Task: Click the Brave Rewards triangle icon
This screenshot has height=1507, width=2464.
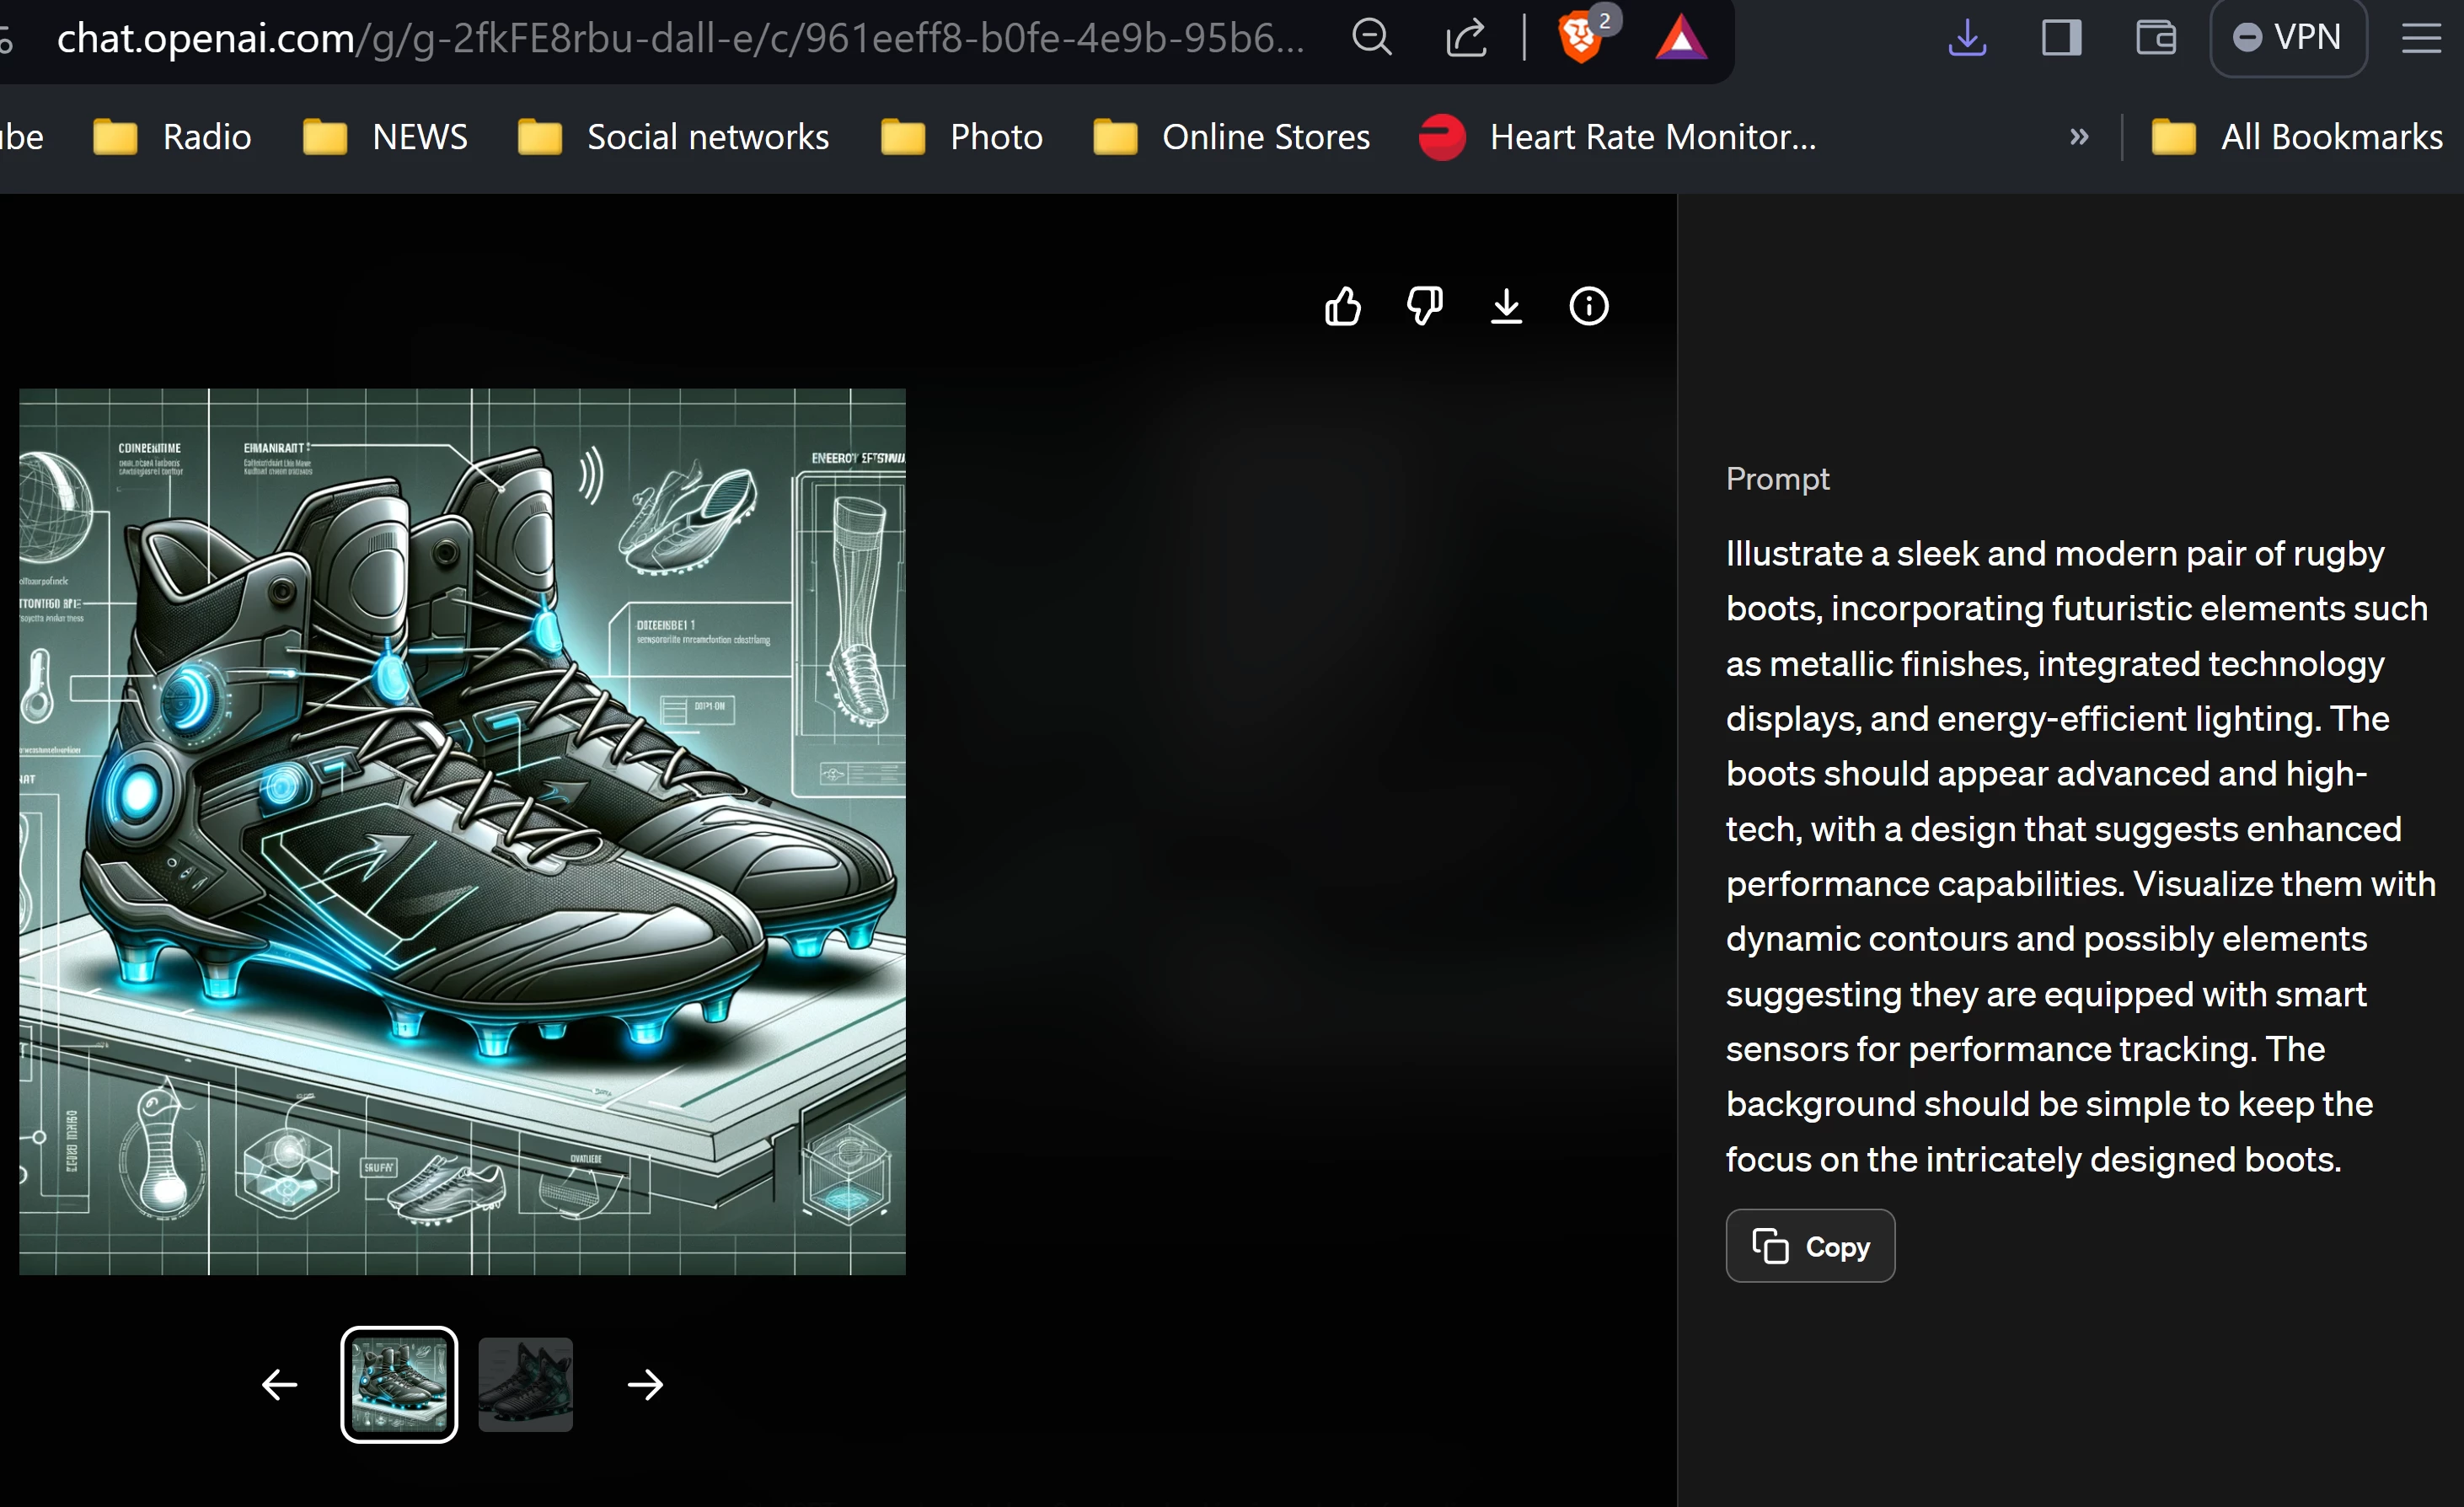Action: click(1681, 38)
